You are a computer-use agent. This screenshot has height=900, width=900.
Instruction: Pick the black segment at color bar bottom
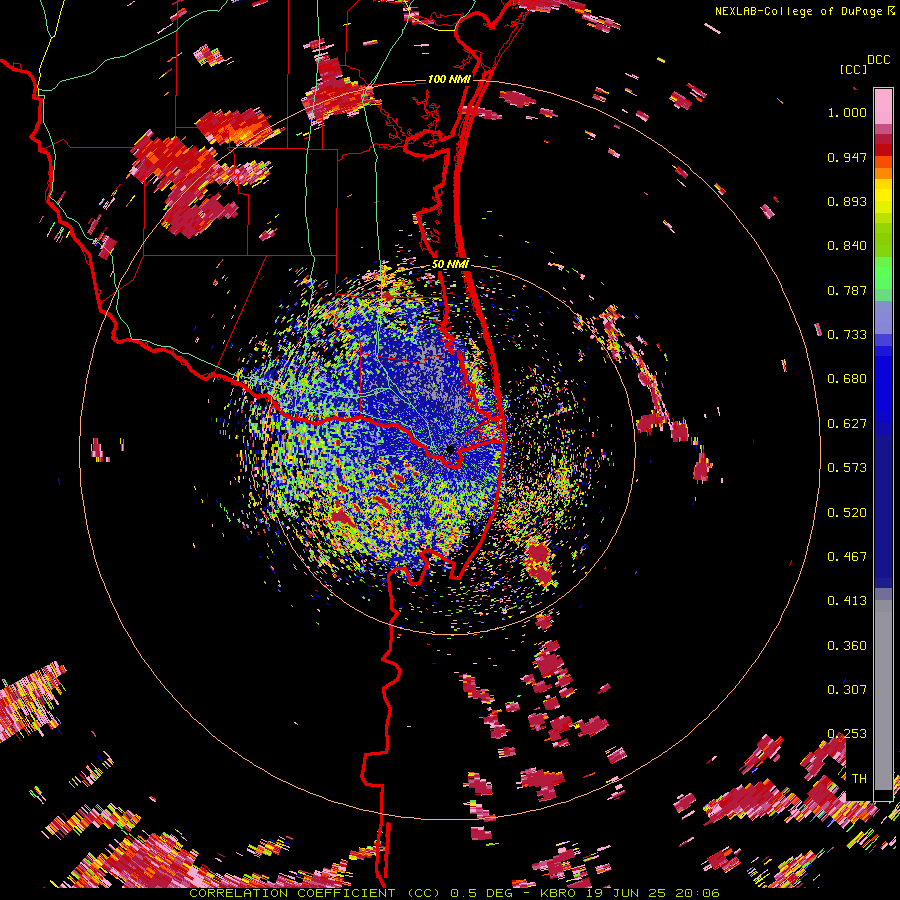883,795
